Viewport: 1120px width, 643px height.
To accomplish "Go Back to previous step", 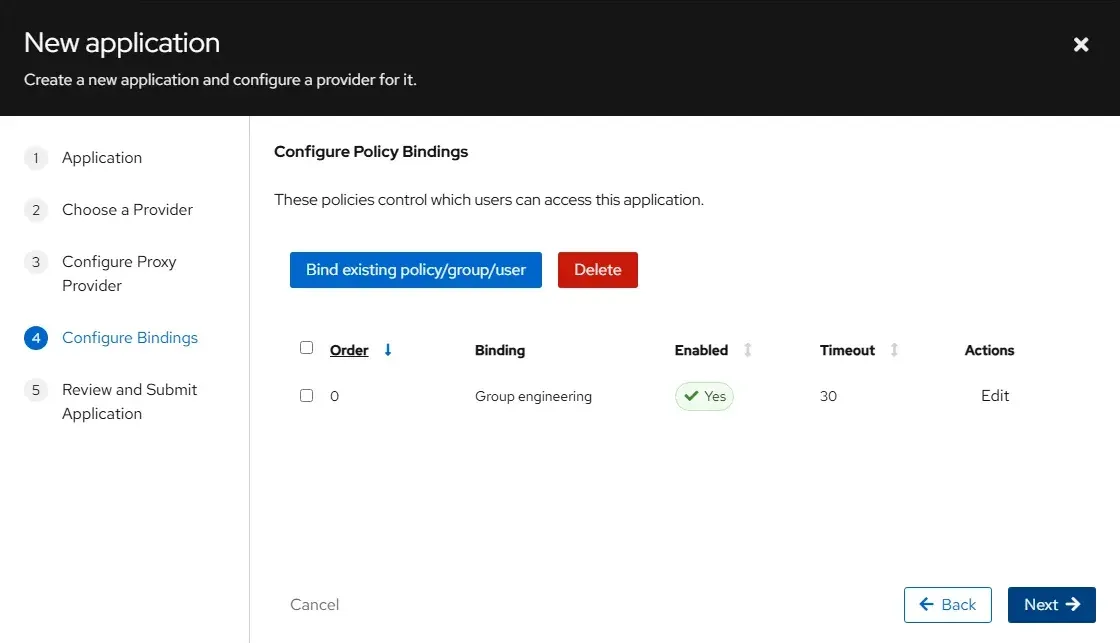I will click(947, 605).
